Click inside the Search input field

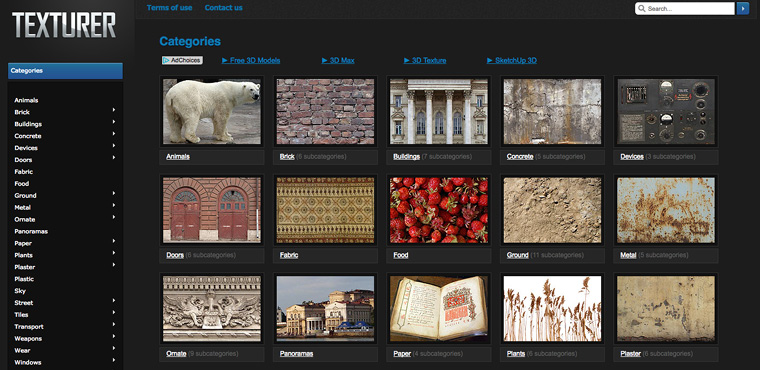(x=684, y=9)
